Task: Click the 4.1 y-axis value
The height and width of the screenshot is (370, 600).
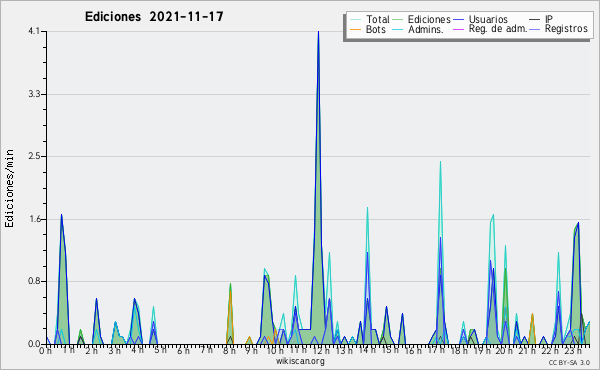Action: [x=34, y=31]
